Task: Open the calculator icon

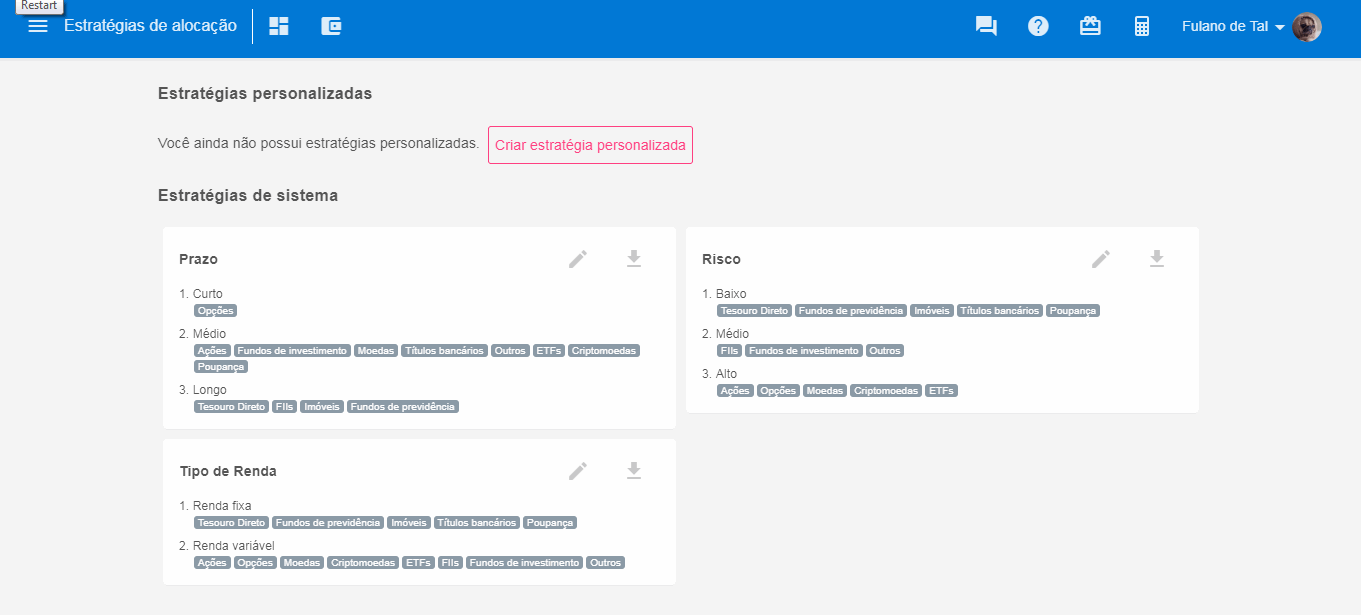Action: 1142,27
